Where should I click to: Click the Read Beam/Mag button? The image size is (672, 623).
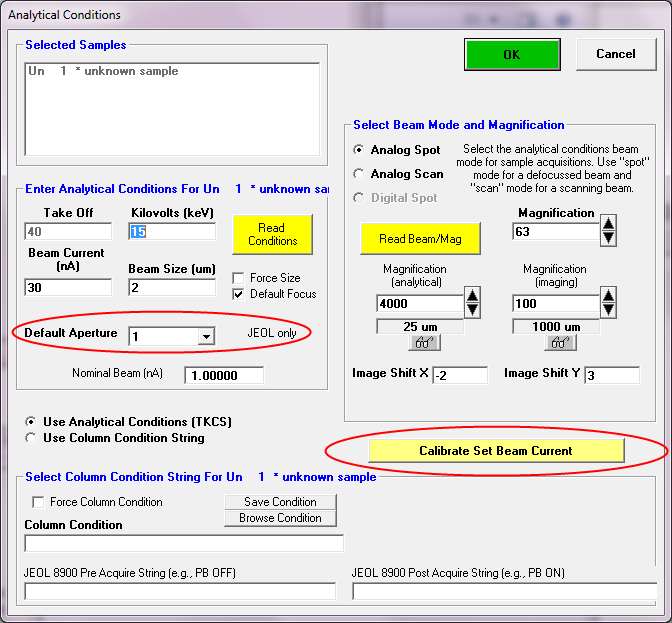pos(420,238)
